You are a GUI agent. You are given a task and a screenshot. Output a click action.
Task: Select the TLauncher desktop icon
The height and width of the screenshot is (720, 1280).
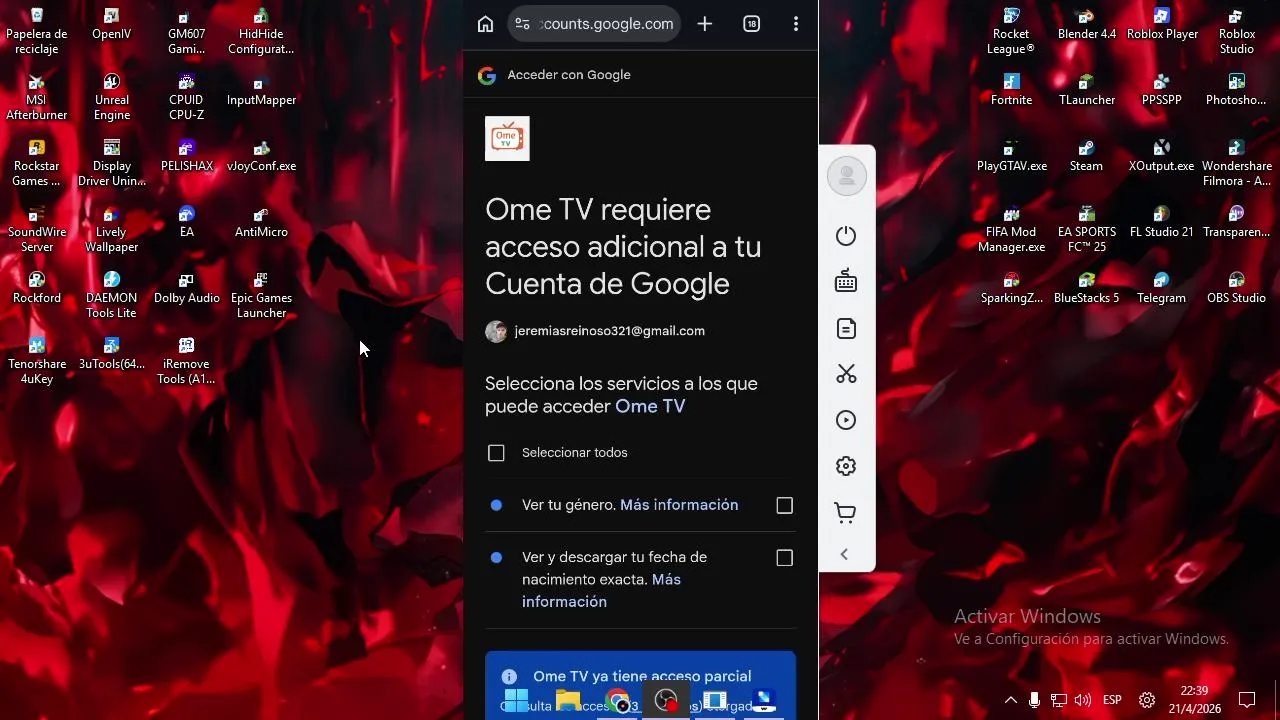pyautogui.click(x=1086, y=90)
